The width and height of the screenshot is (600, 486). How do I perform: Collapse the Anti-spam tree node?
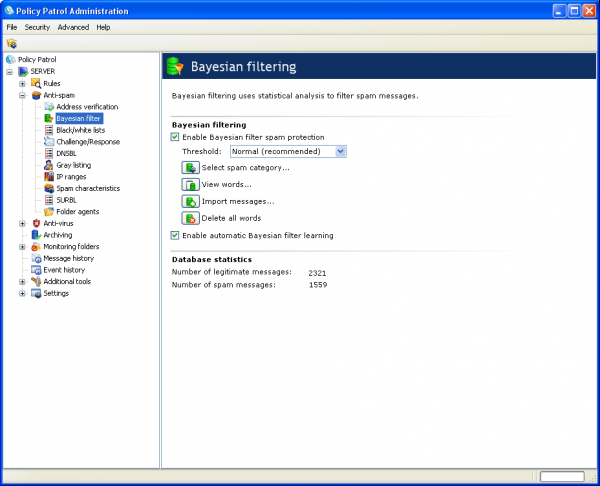[x=22, y=95]
